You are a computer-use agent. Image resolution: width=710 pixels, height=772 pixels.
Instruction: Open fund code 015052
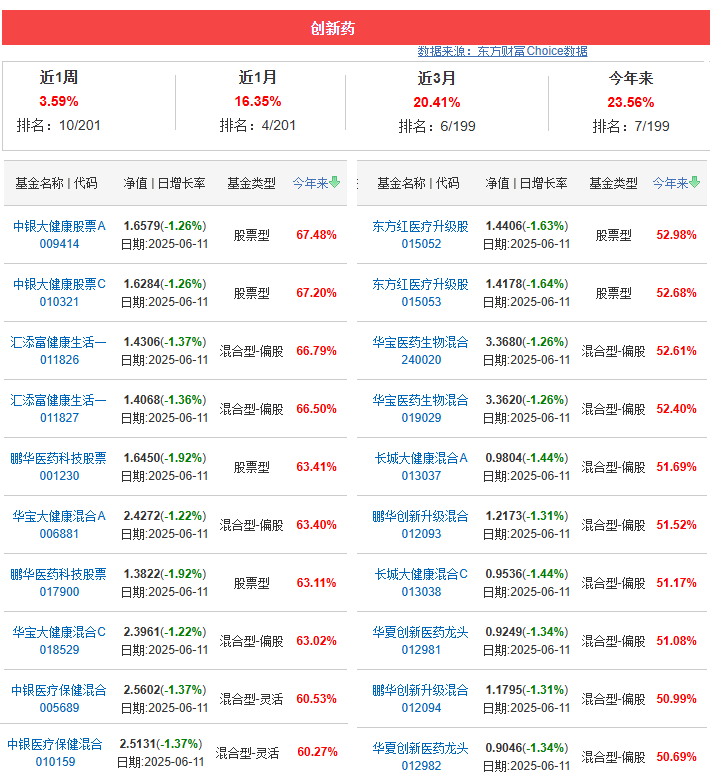click(x=421, y=244)
